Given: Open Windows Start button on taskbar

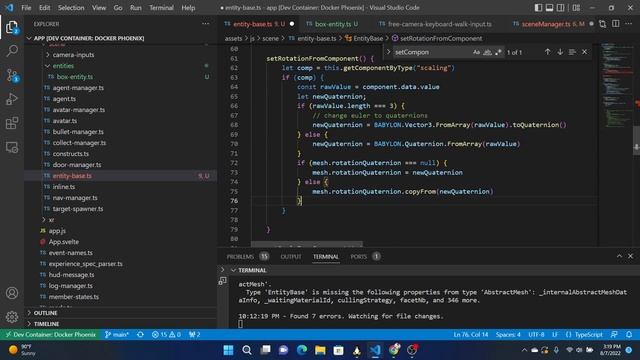Looking at the screenshot, I should pyautogui.click(x=228, y=350).
